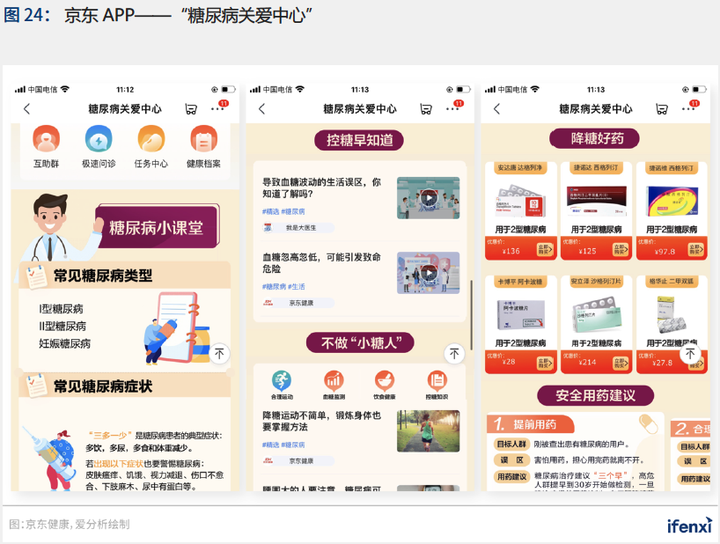The image size is (720, 544).
Task: Tap the #糖尿病 #生活 tags
Action: pyautogui.click(x=284, y=286)
